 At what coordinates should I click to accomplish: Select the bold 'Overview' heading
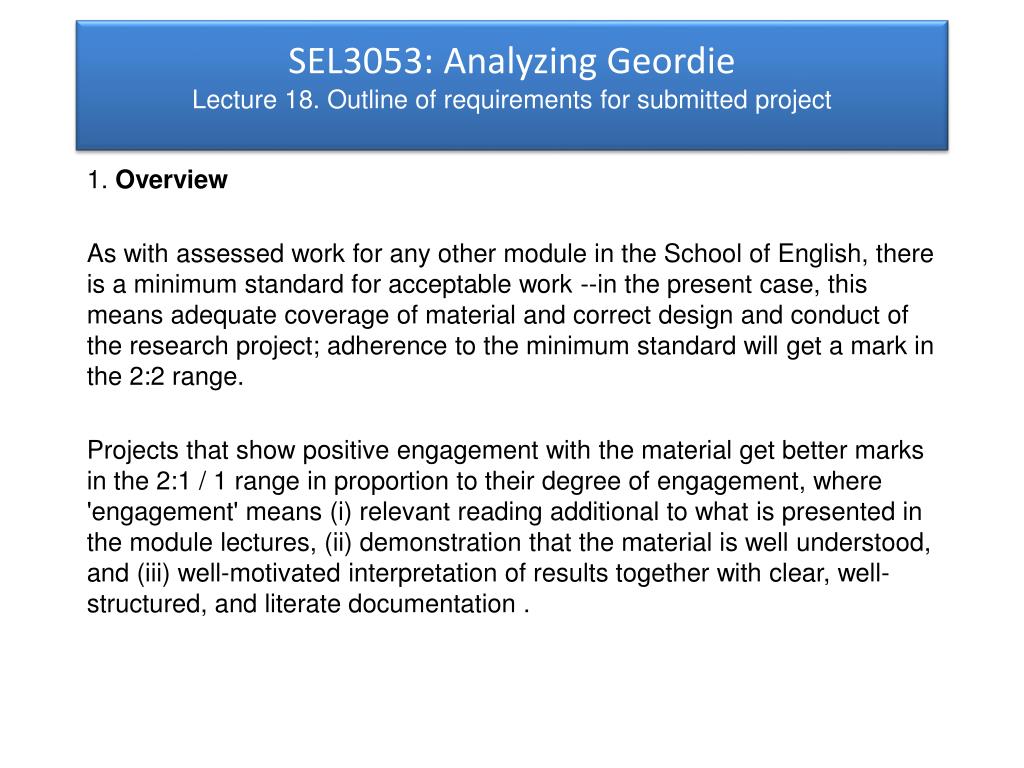(172, 180)
